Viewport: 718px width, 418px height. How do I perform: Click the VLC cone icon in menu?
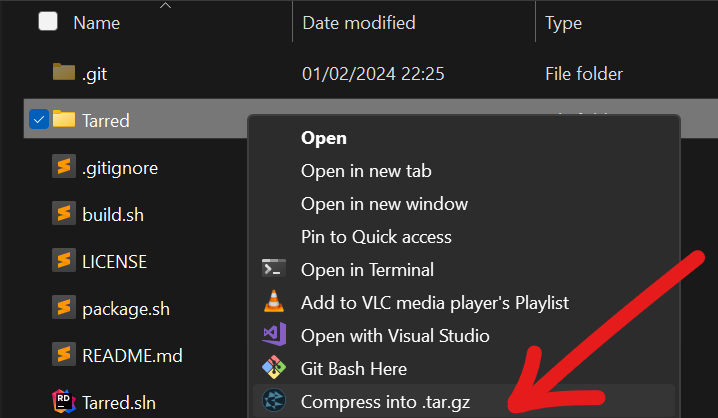pos(274,302)
